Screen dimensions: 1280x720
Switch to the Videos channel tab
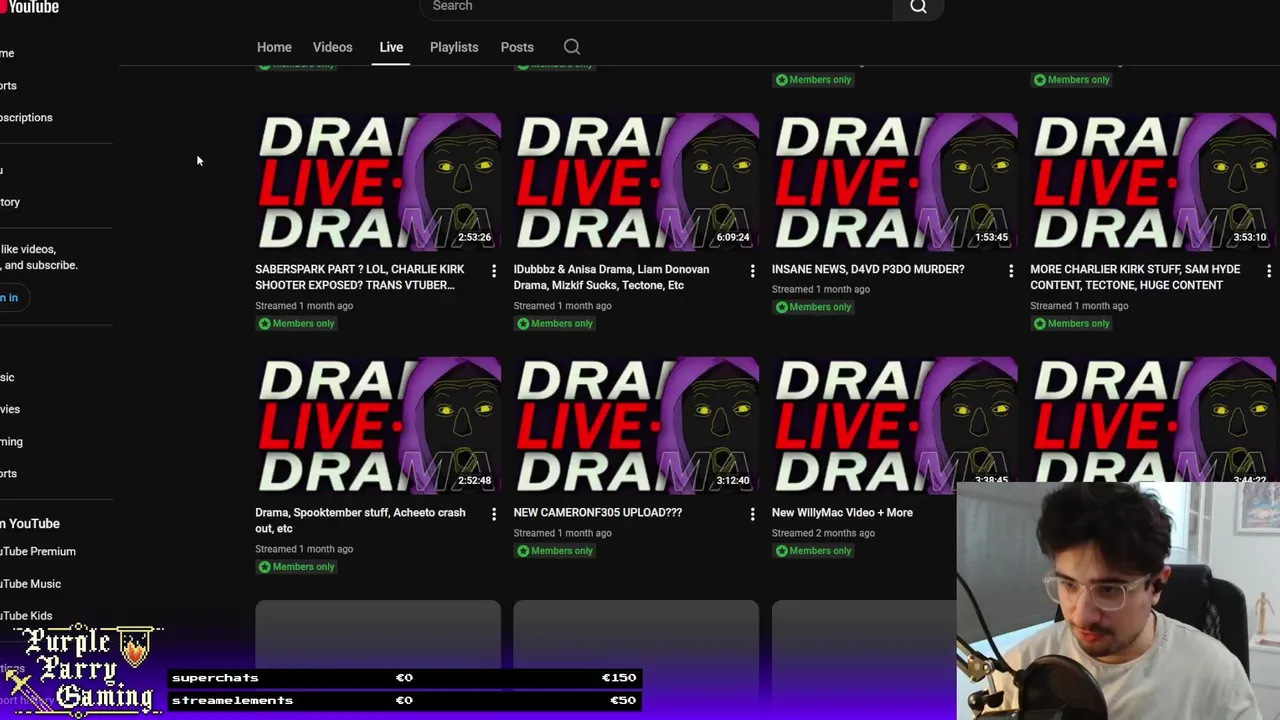click(x=332, y=47)
